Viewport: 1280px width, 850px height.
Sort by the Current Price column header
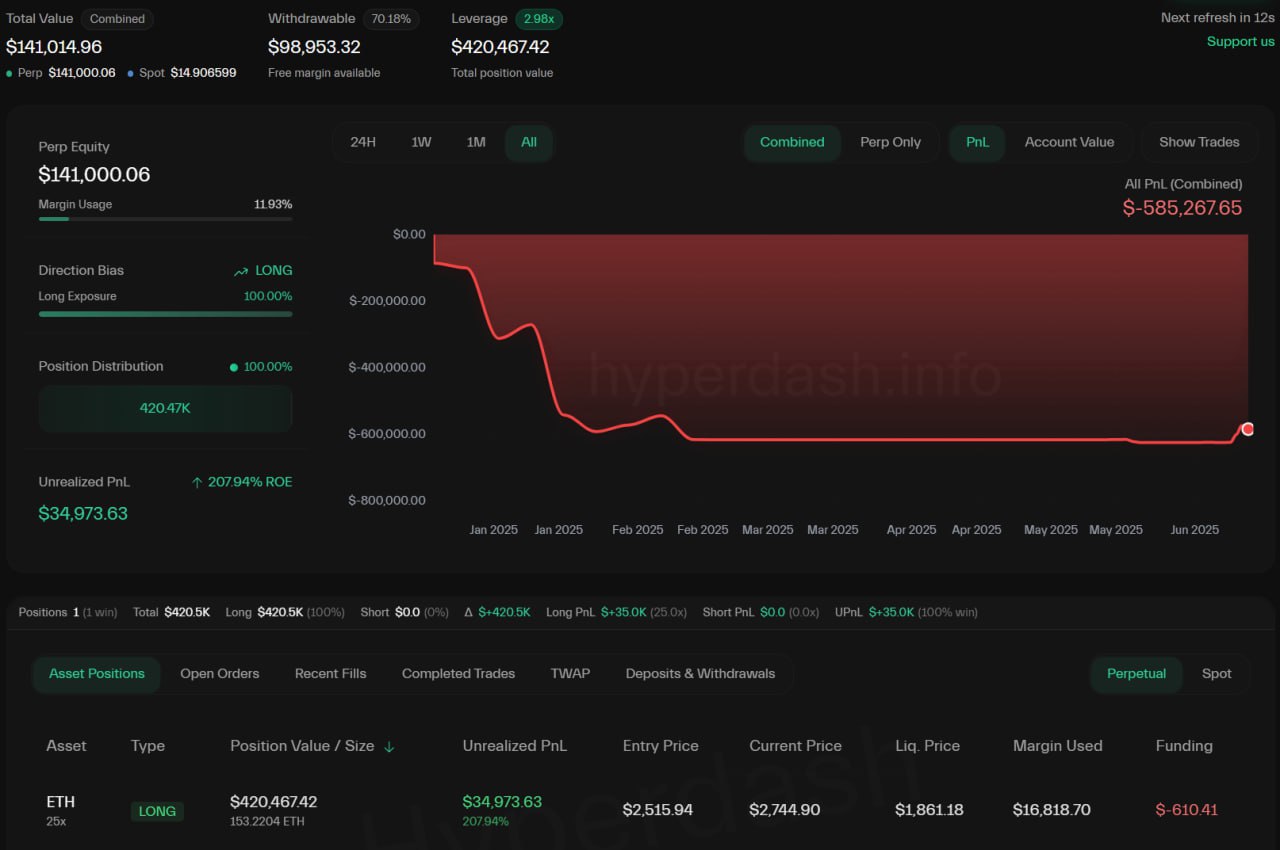click(795, 746)
